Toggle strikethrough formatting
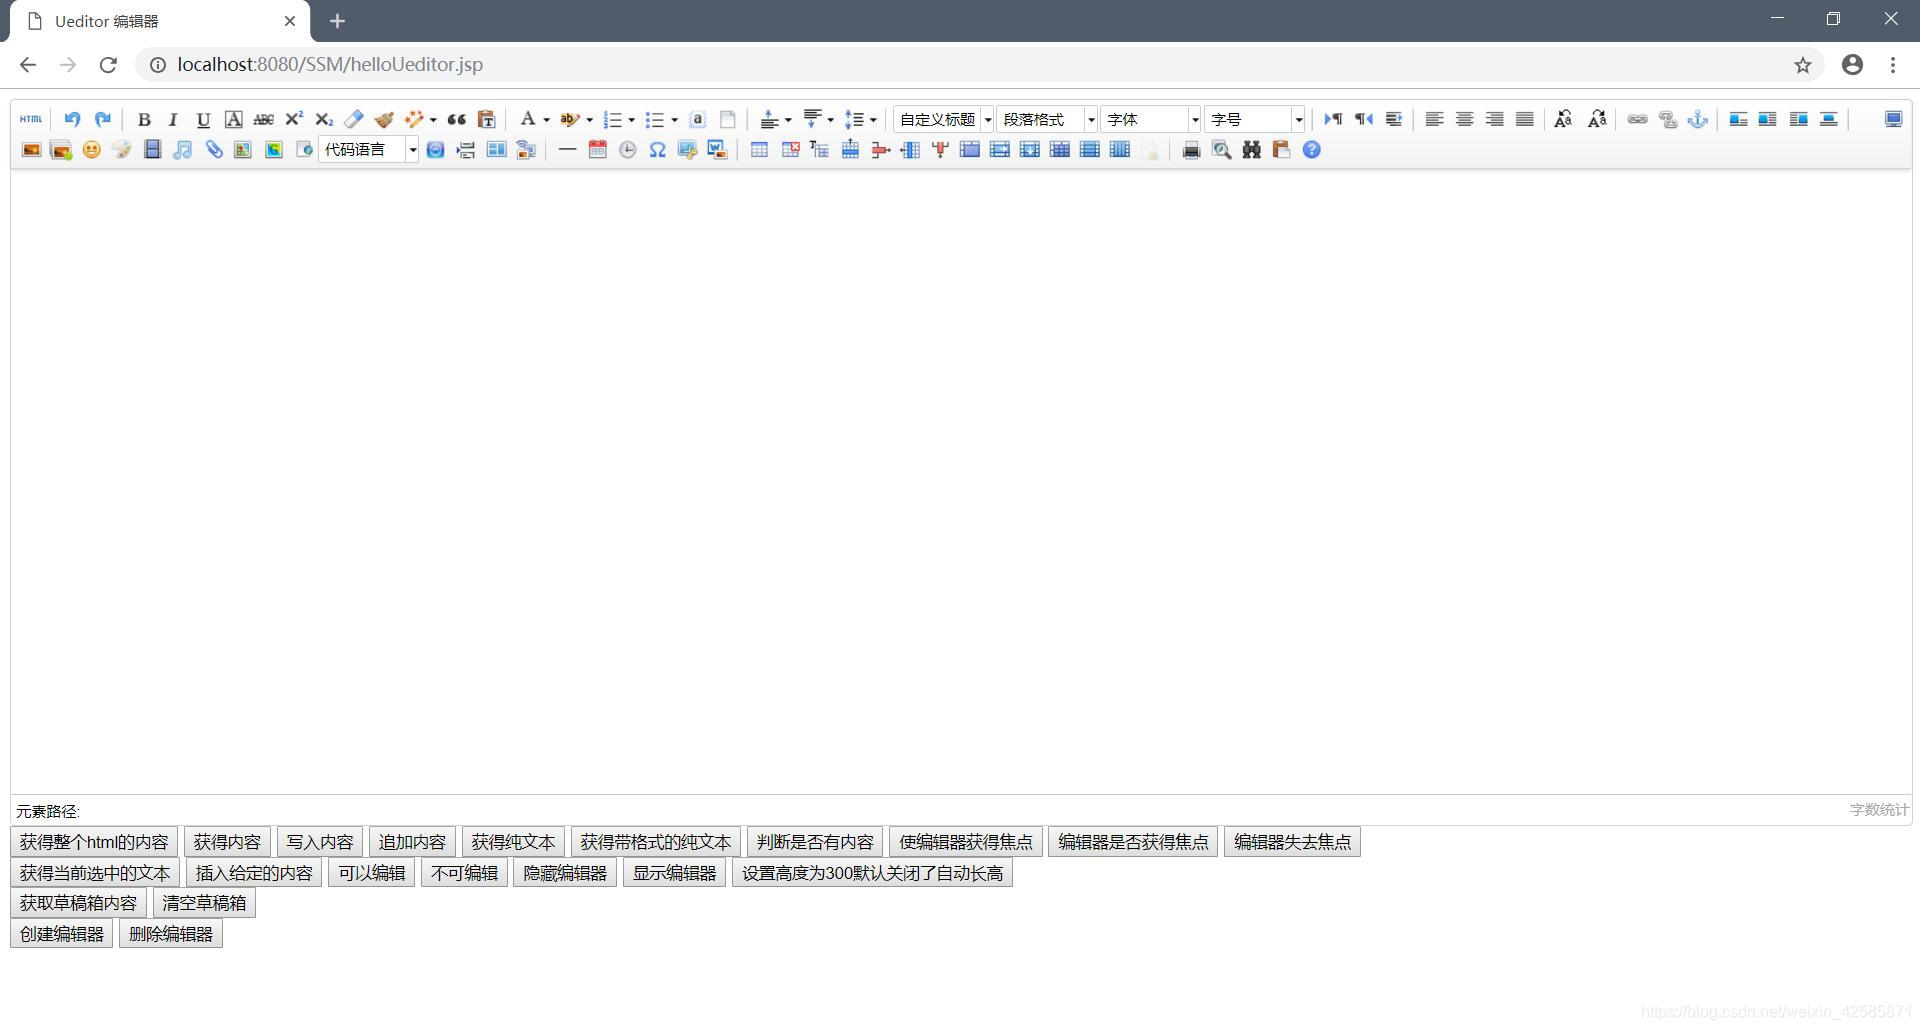 point(263,119)
